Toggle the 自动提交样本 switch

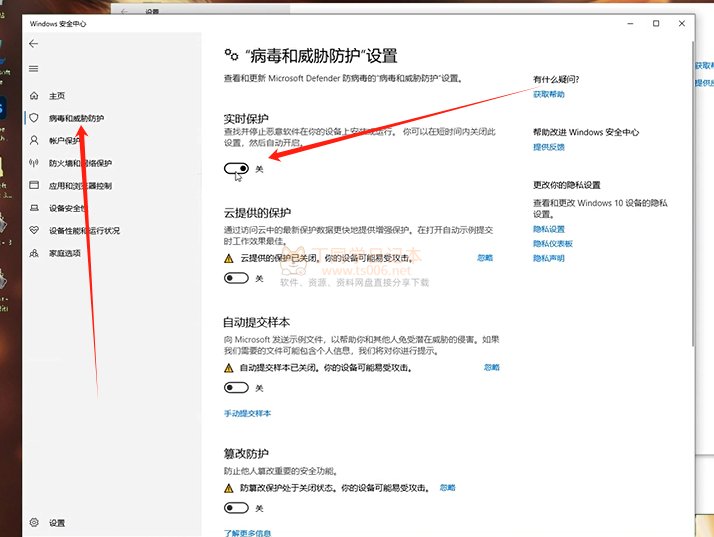(x=236, y=388)
